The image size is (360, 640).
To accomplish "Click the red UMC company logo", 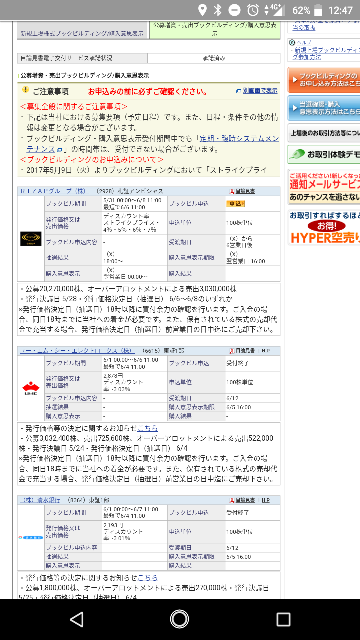I will click(x=31, y=388).
